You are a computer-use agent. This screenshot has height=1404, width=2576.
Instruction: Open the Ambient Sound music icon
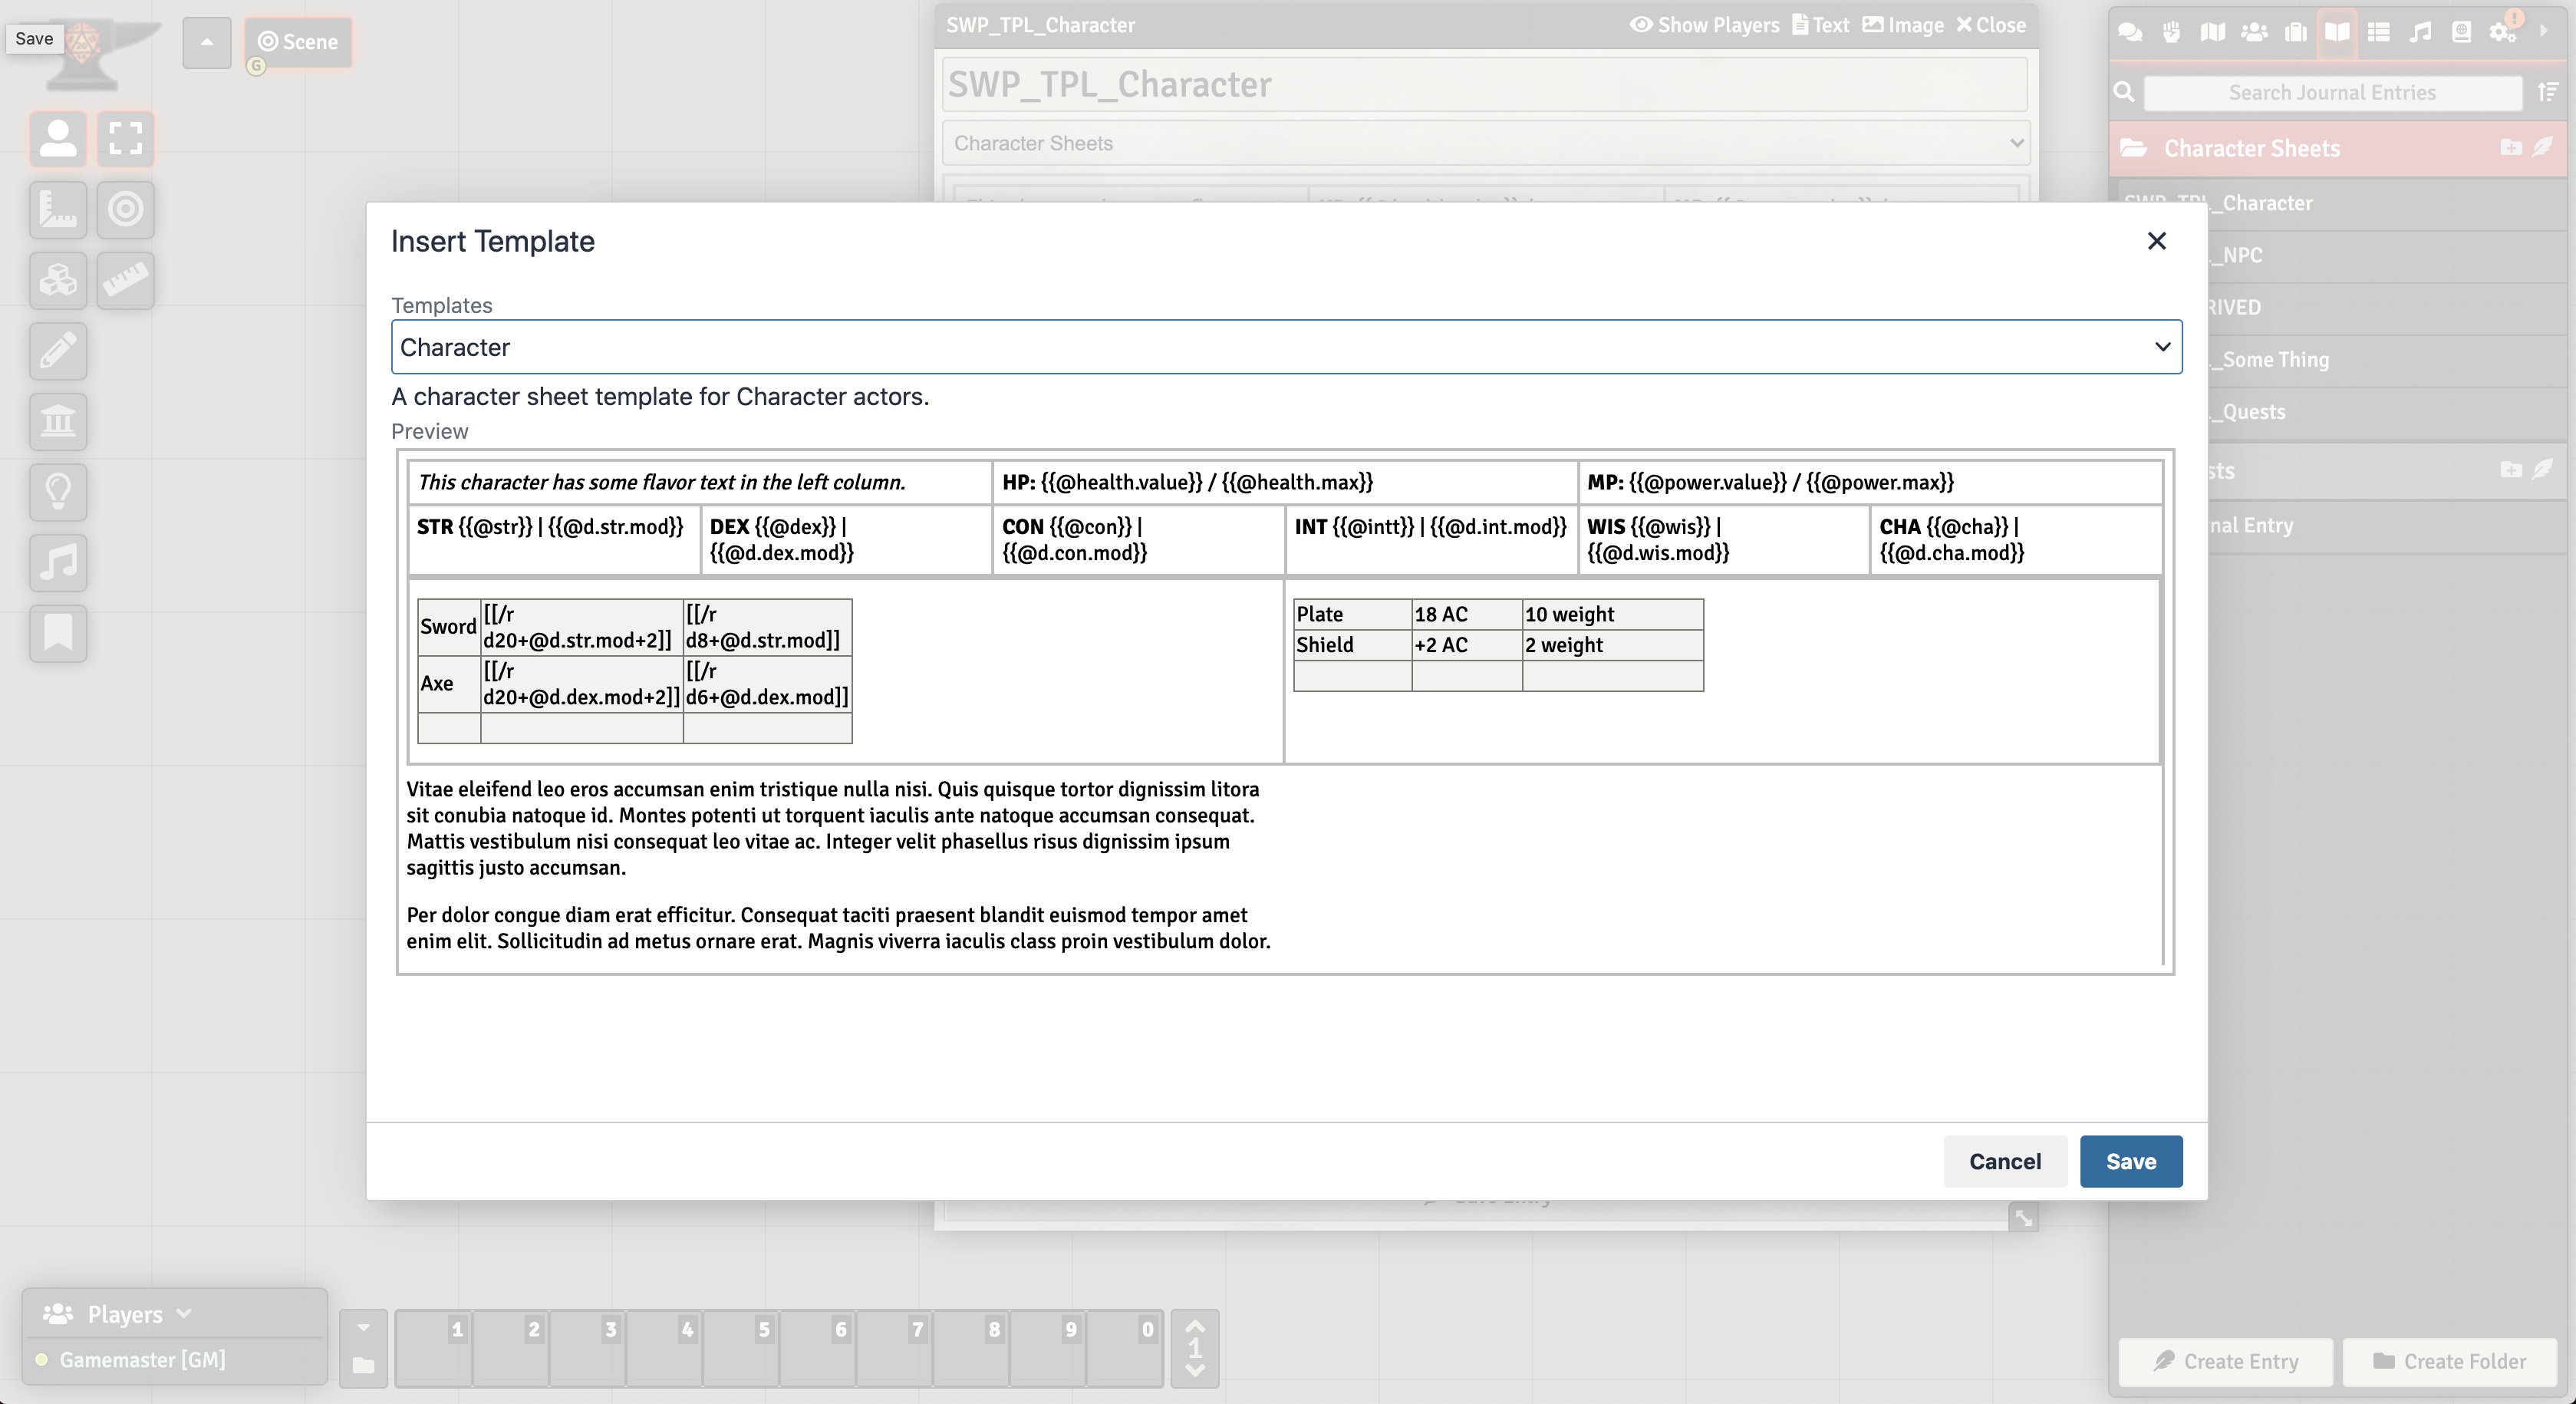(58, 562)
